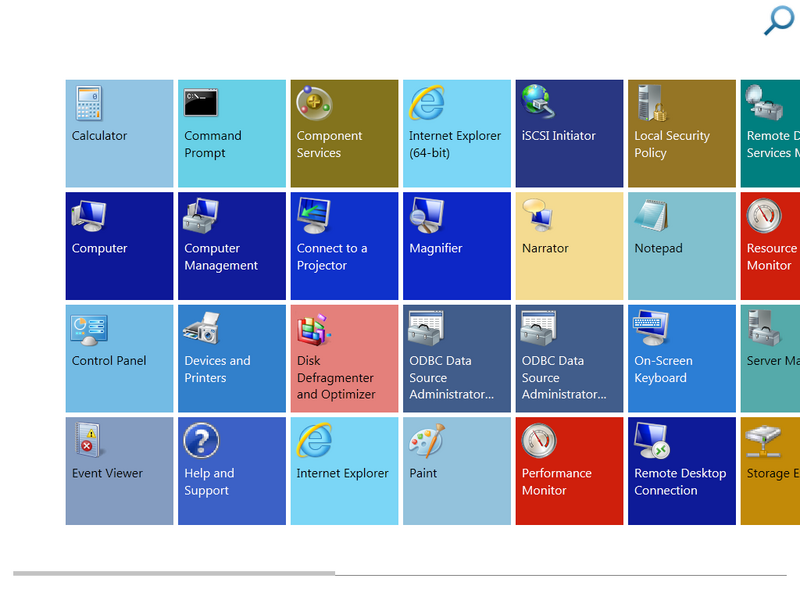
Task: Open the Paint app
Action: click(x=457, y=471)
